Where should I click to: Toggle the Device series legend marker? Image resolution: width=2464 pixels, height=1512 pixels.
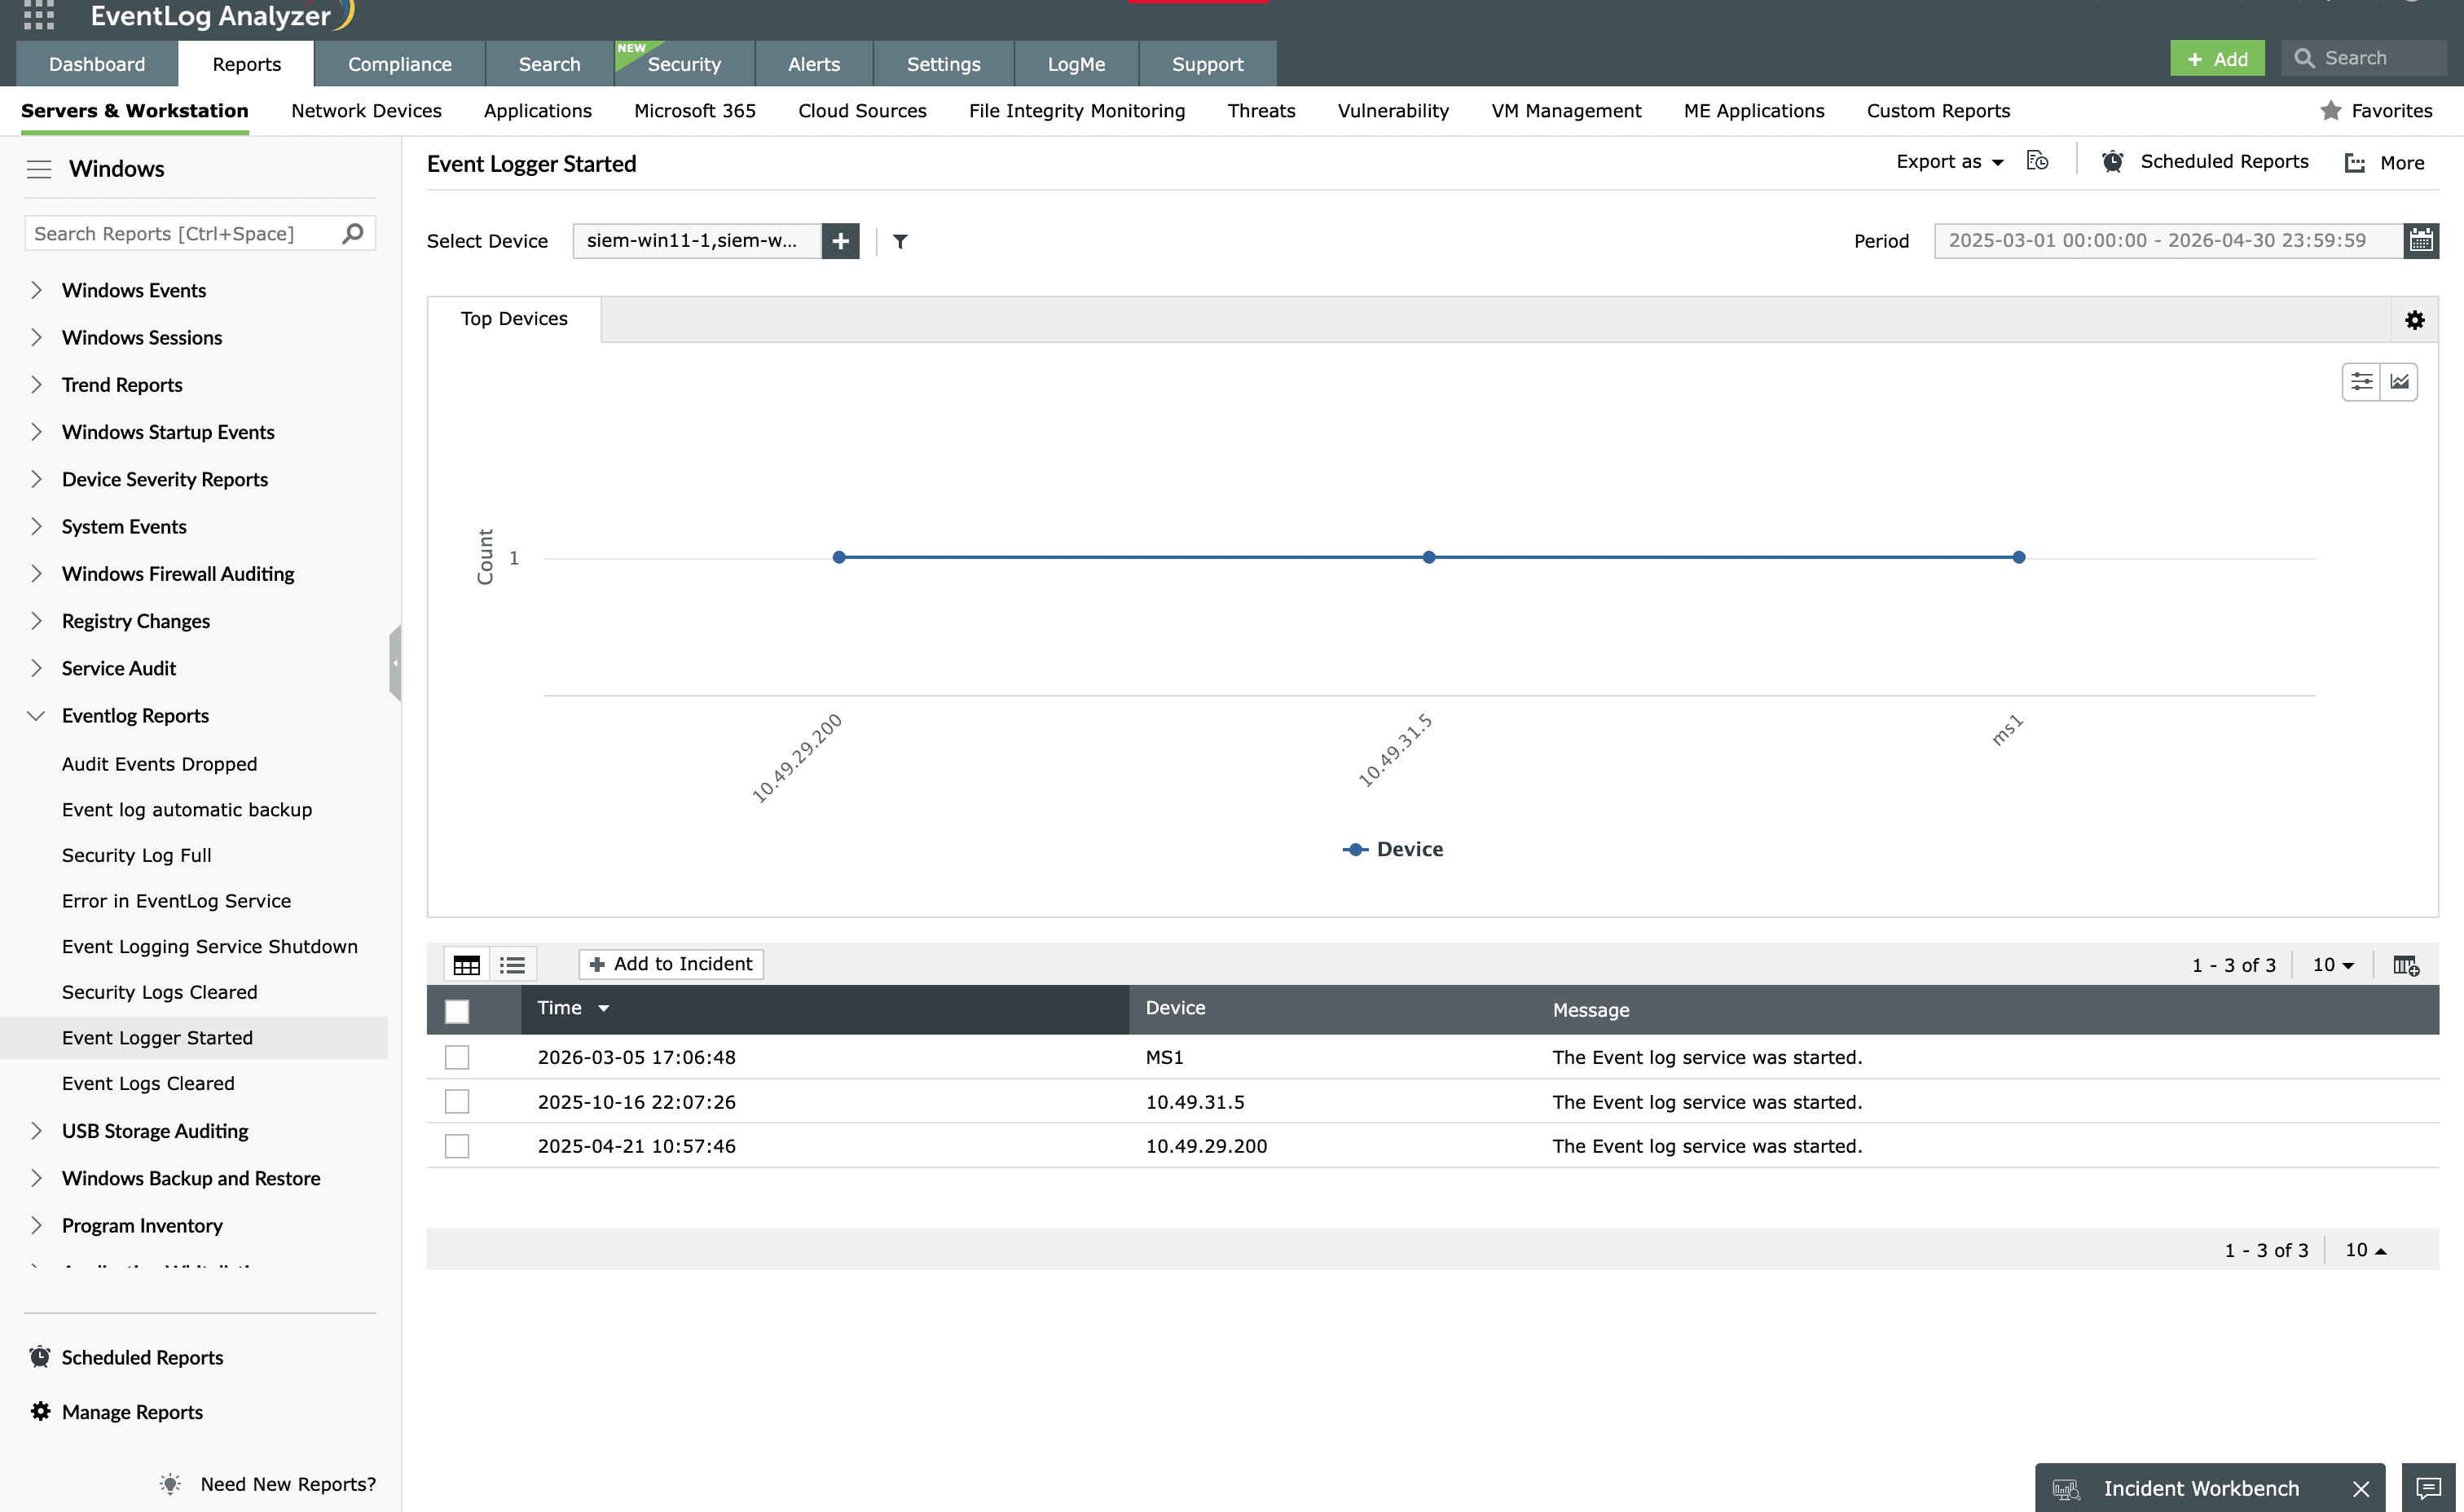pyautogui.click(x=1355, y=849)
